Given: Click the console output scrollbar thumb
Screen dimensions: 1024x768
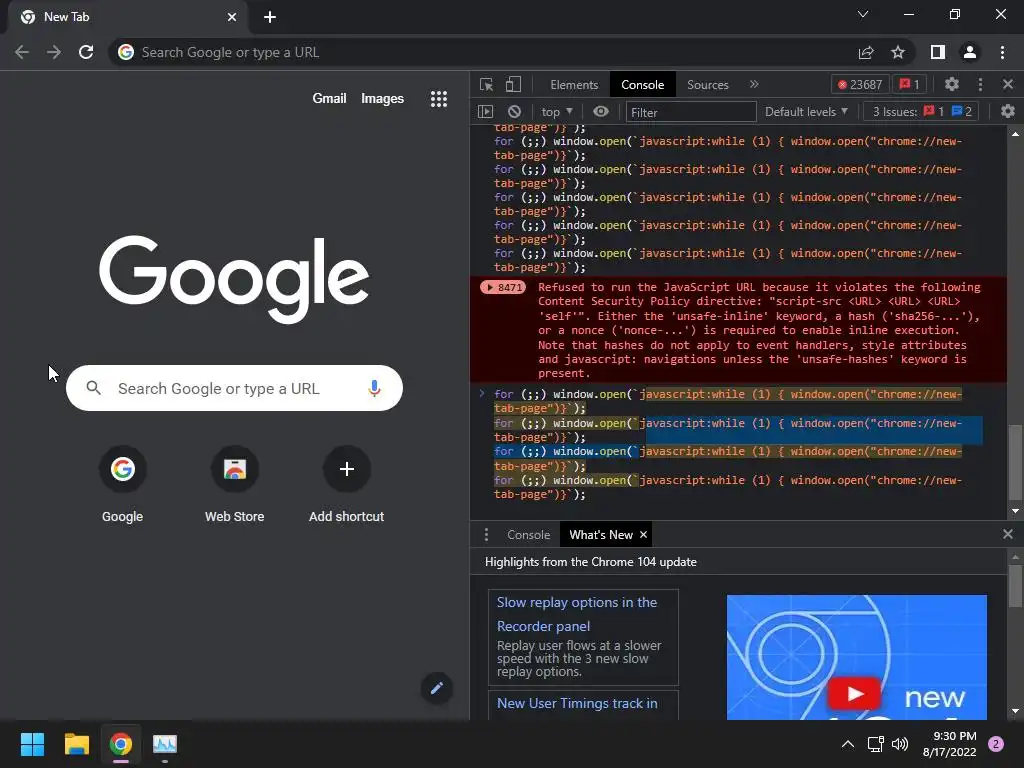Looking at the screenshot, I should (x=1015, y=462).
